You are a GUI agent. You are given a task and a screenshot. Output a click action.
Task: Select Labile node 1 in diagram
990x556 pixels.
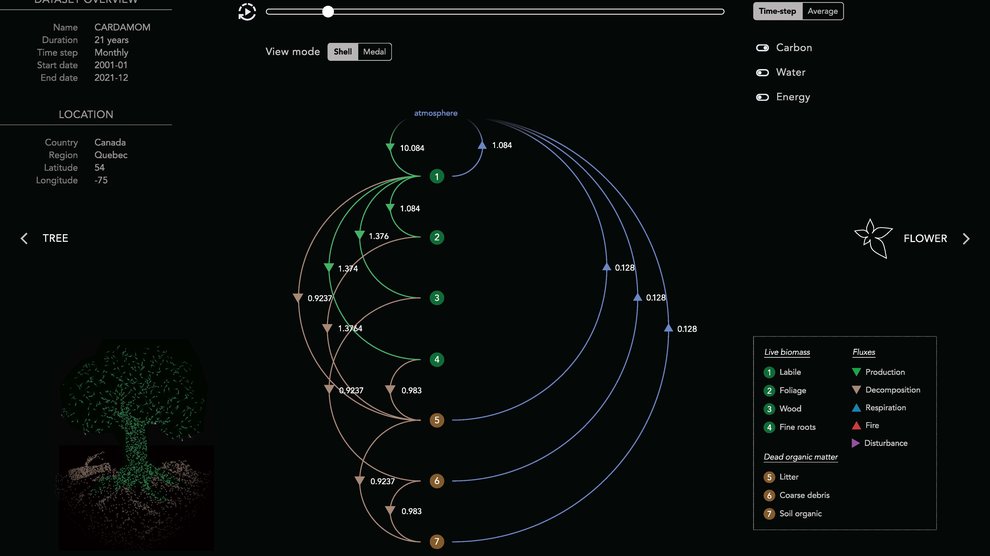pos(436,177)
